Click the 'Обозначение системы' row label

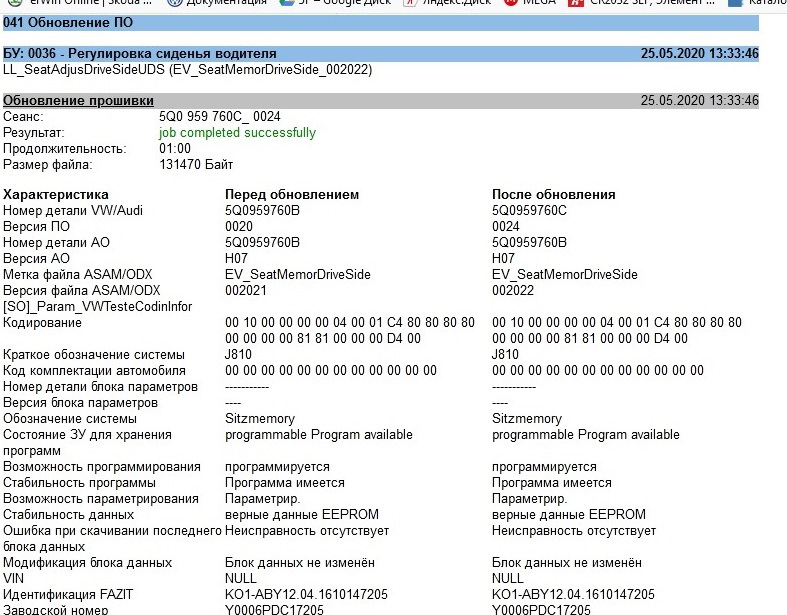[70, 419]
